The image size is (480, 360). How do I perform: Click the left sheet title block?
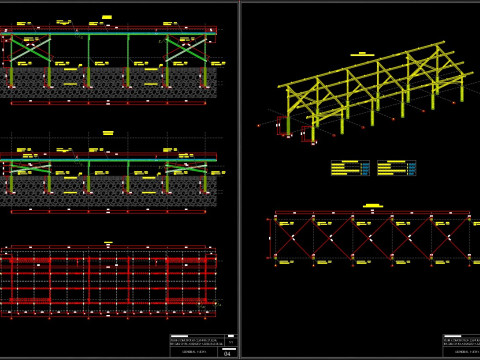pyautogui.click(x=204, y=346)
